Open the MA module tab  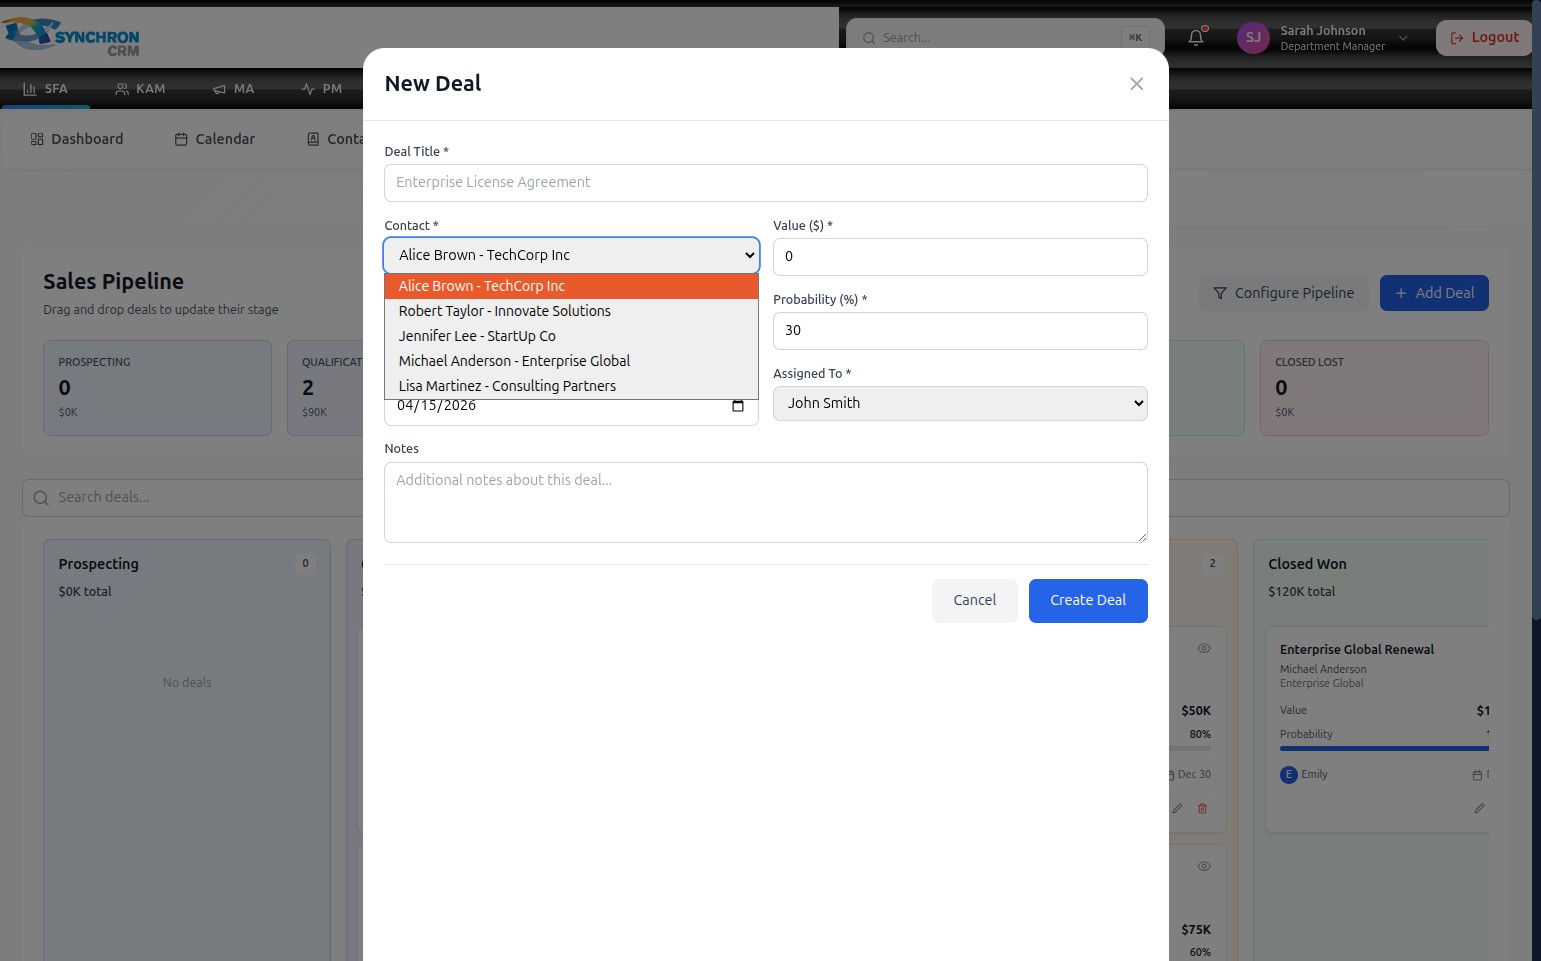[x=234, y=89]
